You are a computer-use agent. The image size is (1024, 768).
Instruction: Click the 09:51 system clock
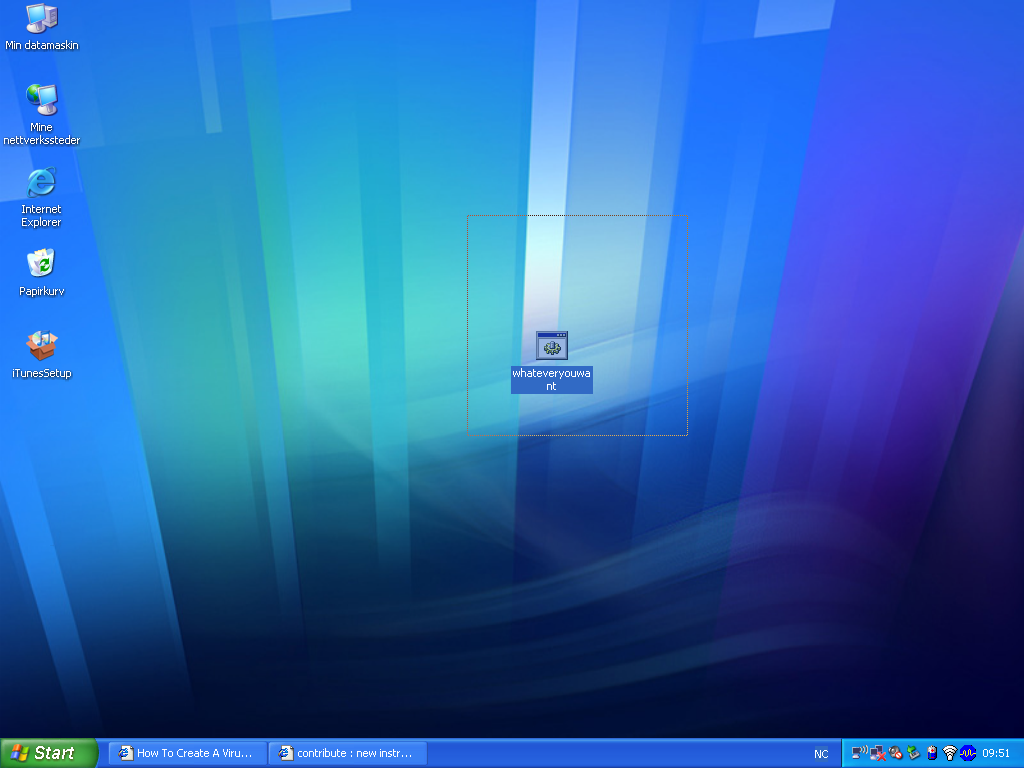[996, 753]
